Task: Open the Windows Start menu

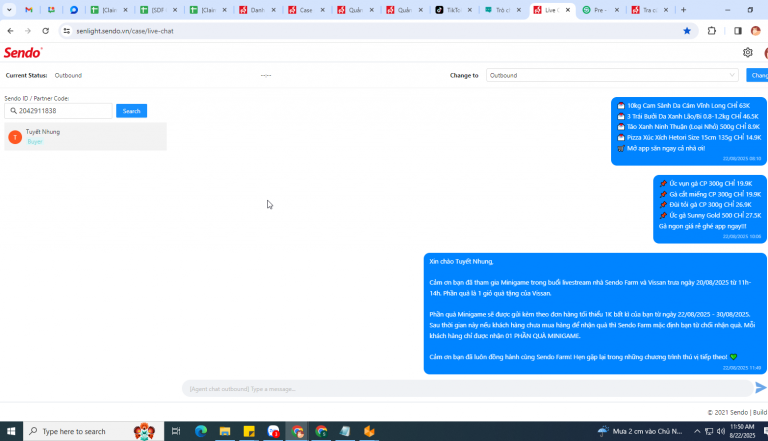Action: [11, 431]
